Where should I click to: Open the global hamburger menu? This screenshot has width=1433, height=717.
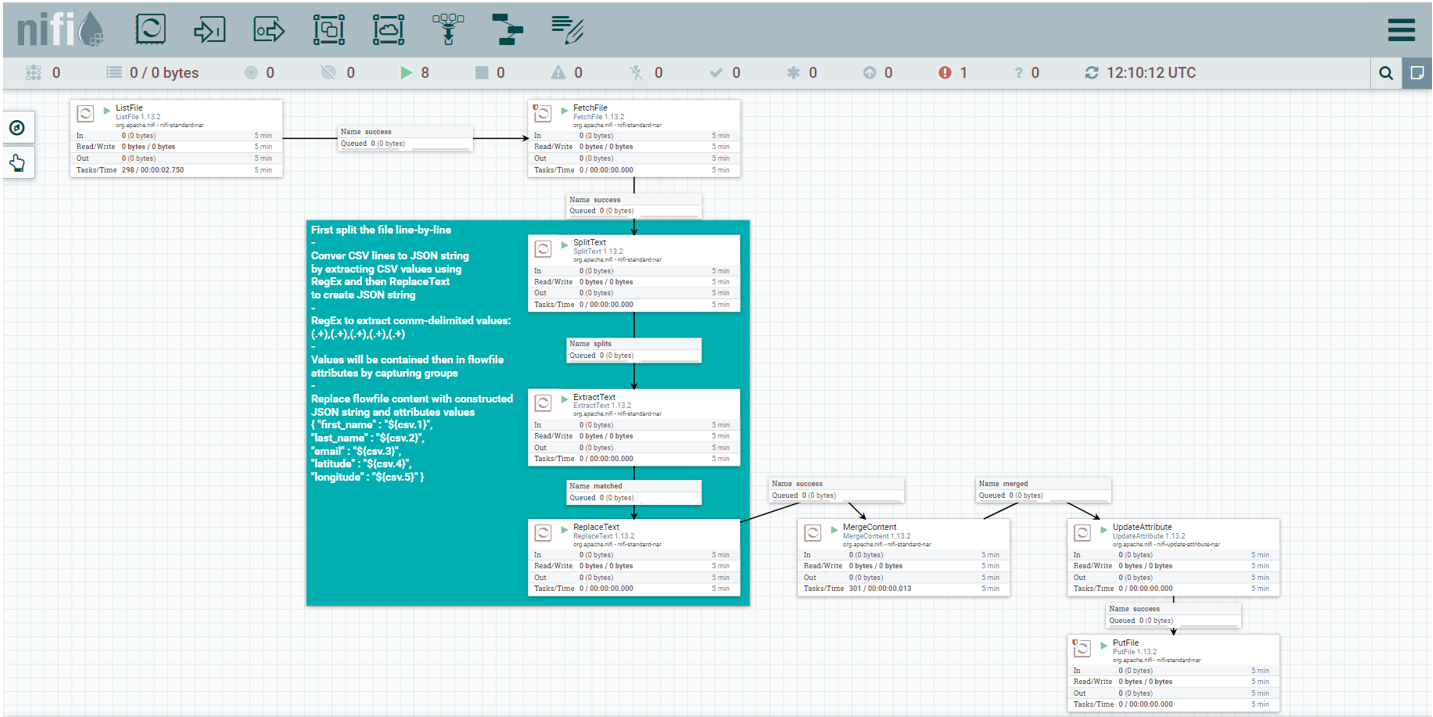tap(1401, 30)
